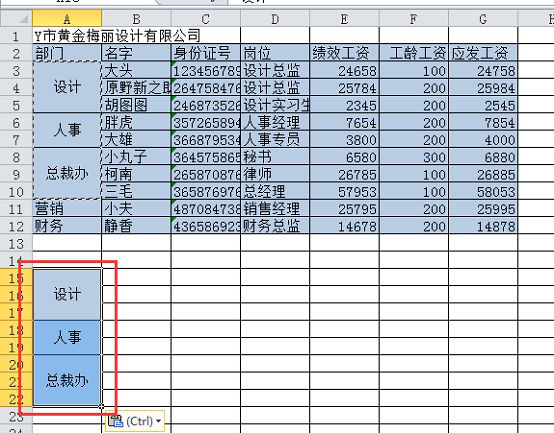Select the pasted 总裁办 merged cell

pos(67,380)
